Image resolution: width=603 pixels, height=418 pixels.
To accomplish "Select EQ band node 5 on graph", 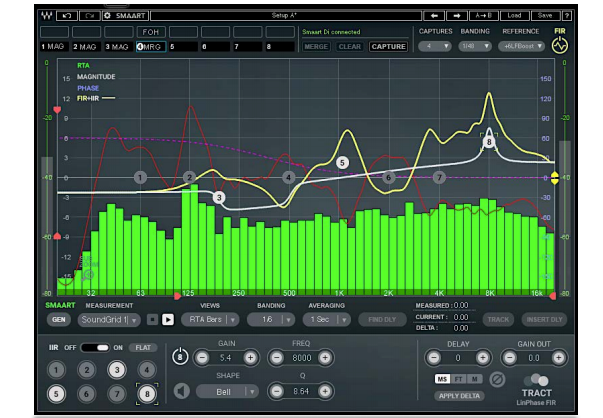I will pos(342,163).
